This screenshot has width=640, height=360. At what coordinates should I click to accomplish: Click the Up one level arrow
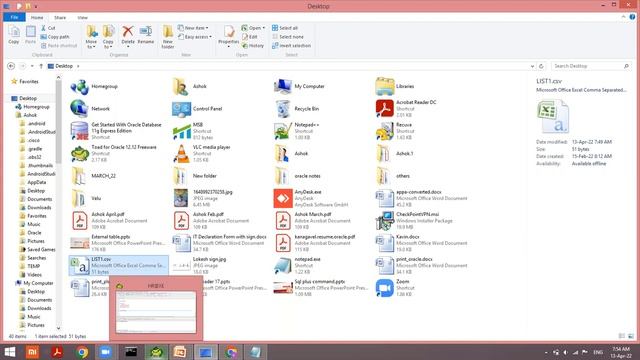pyautogui.click(x=41, y=66)
